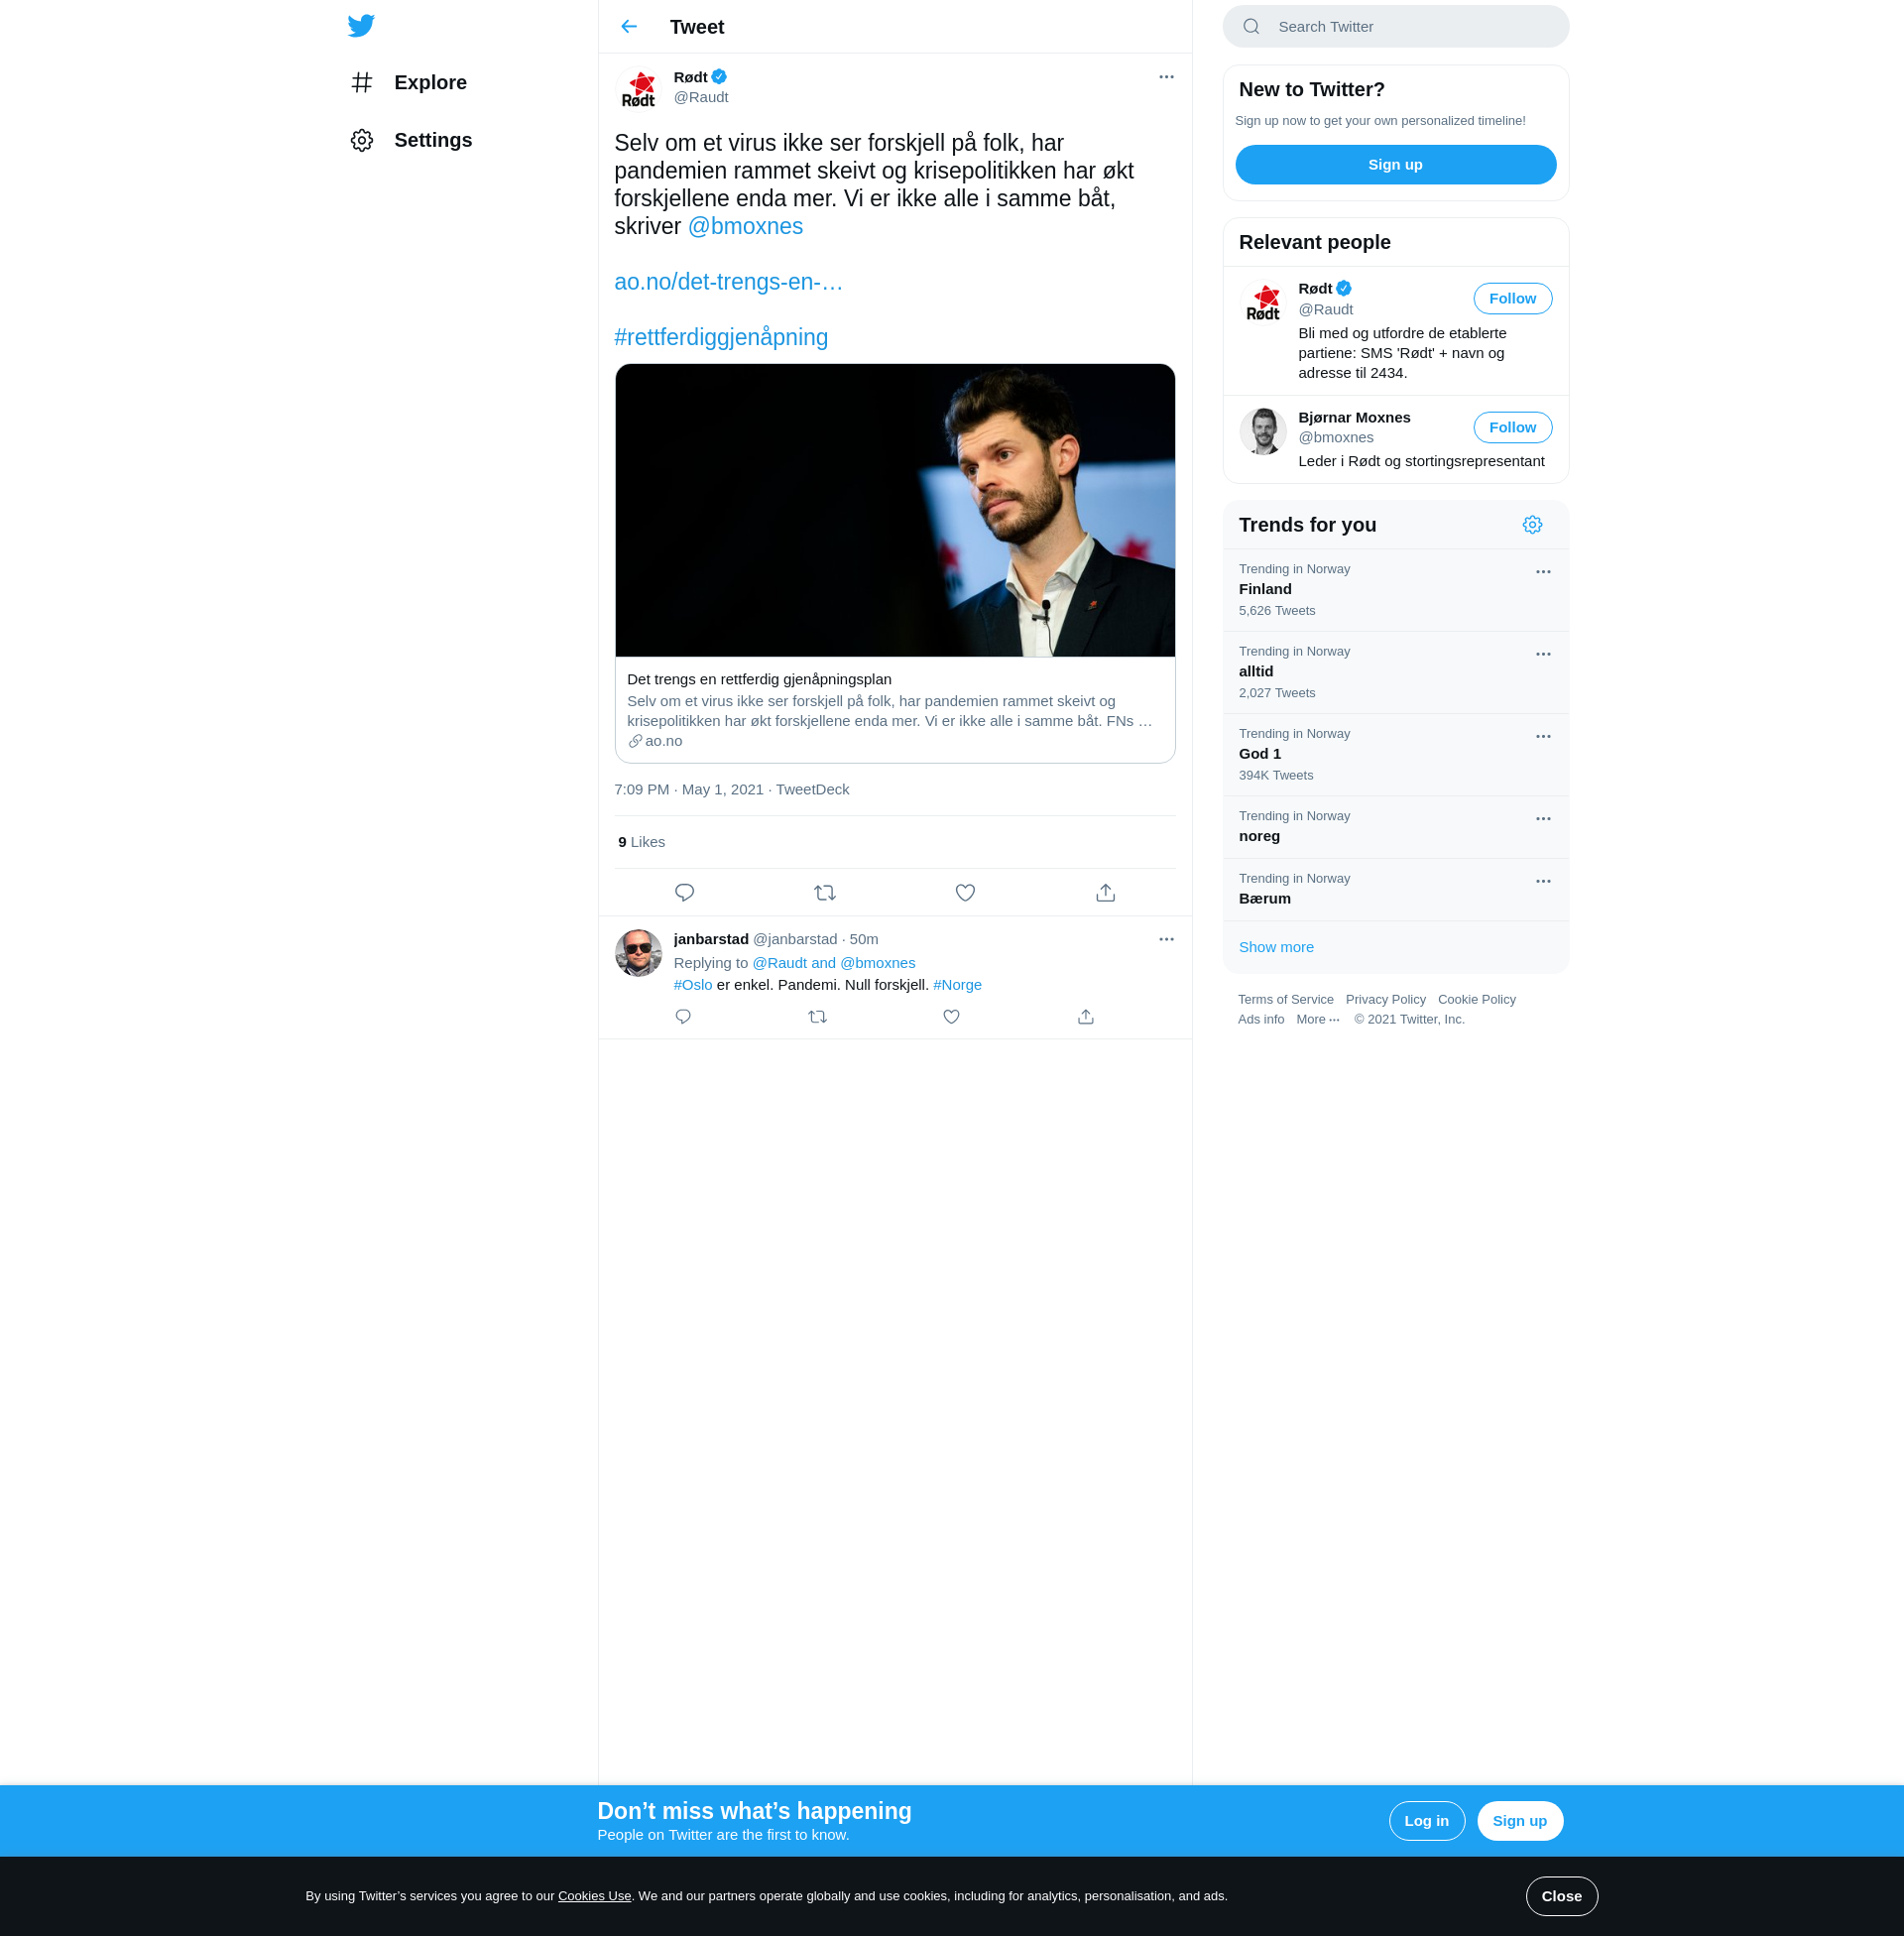1904x1936 pixels.
Task: Share the main tweet
Action: pyautogui.click(x=1105, y=893)
